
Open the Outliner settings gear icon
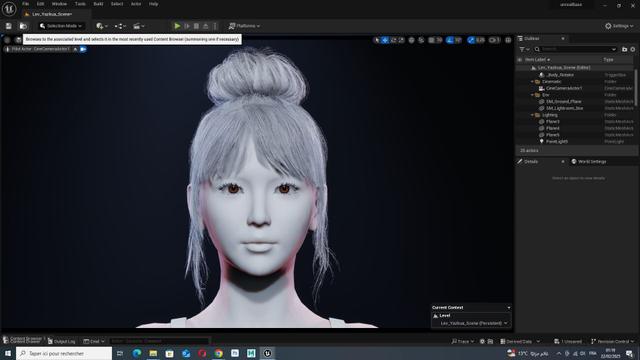click(633, 49)
